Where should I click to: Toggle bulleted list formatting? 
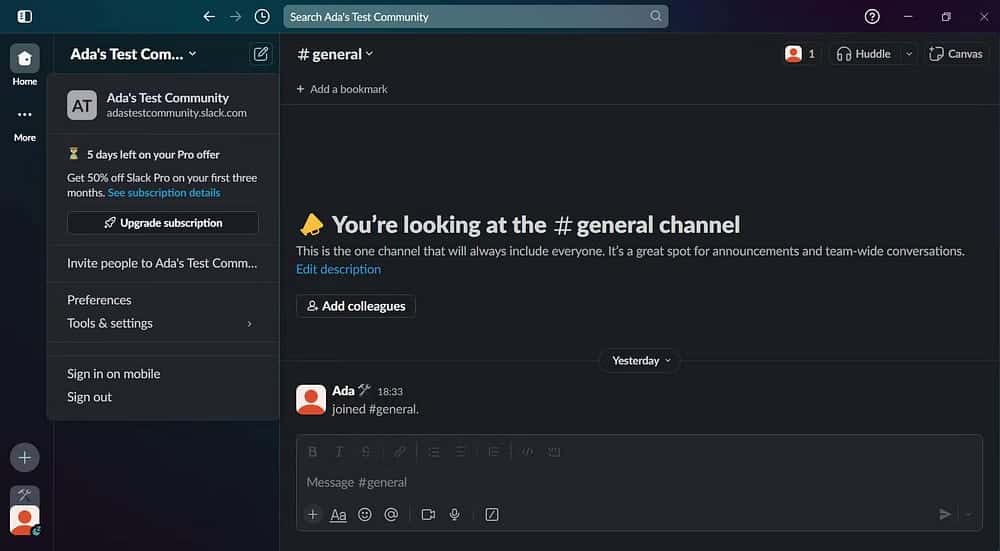pyautogui.click(x=460, y=452)
